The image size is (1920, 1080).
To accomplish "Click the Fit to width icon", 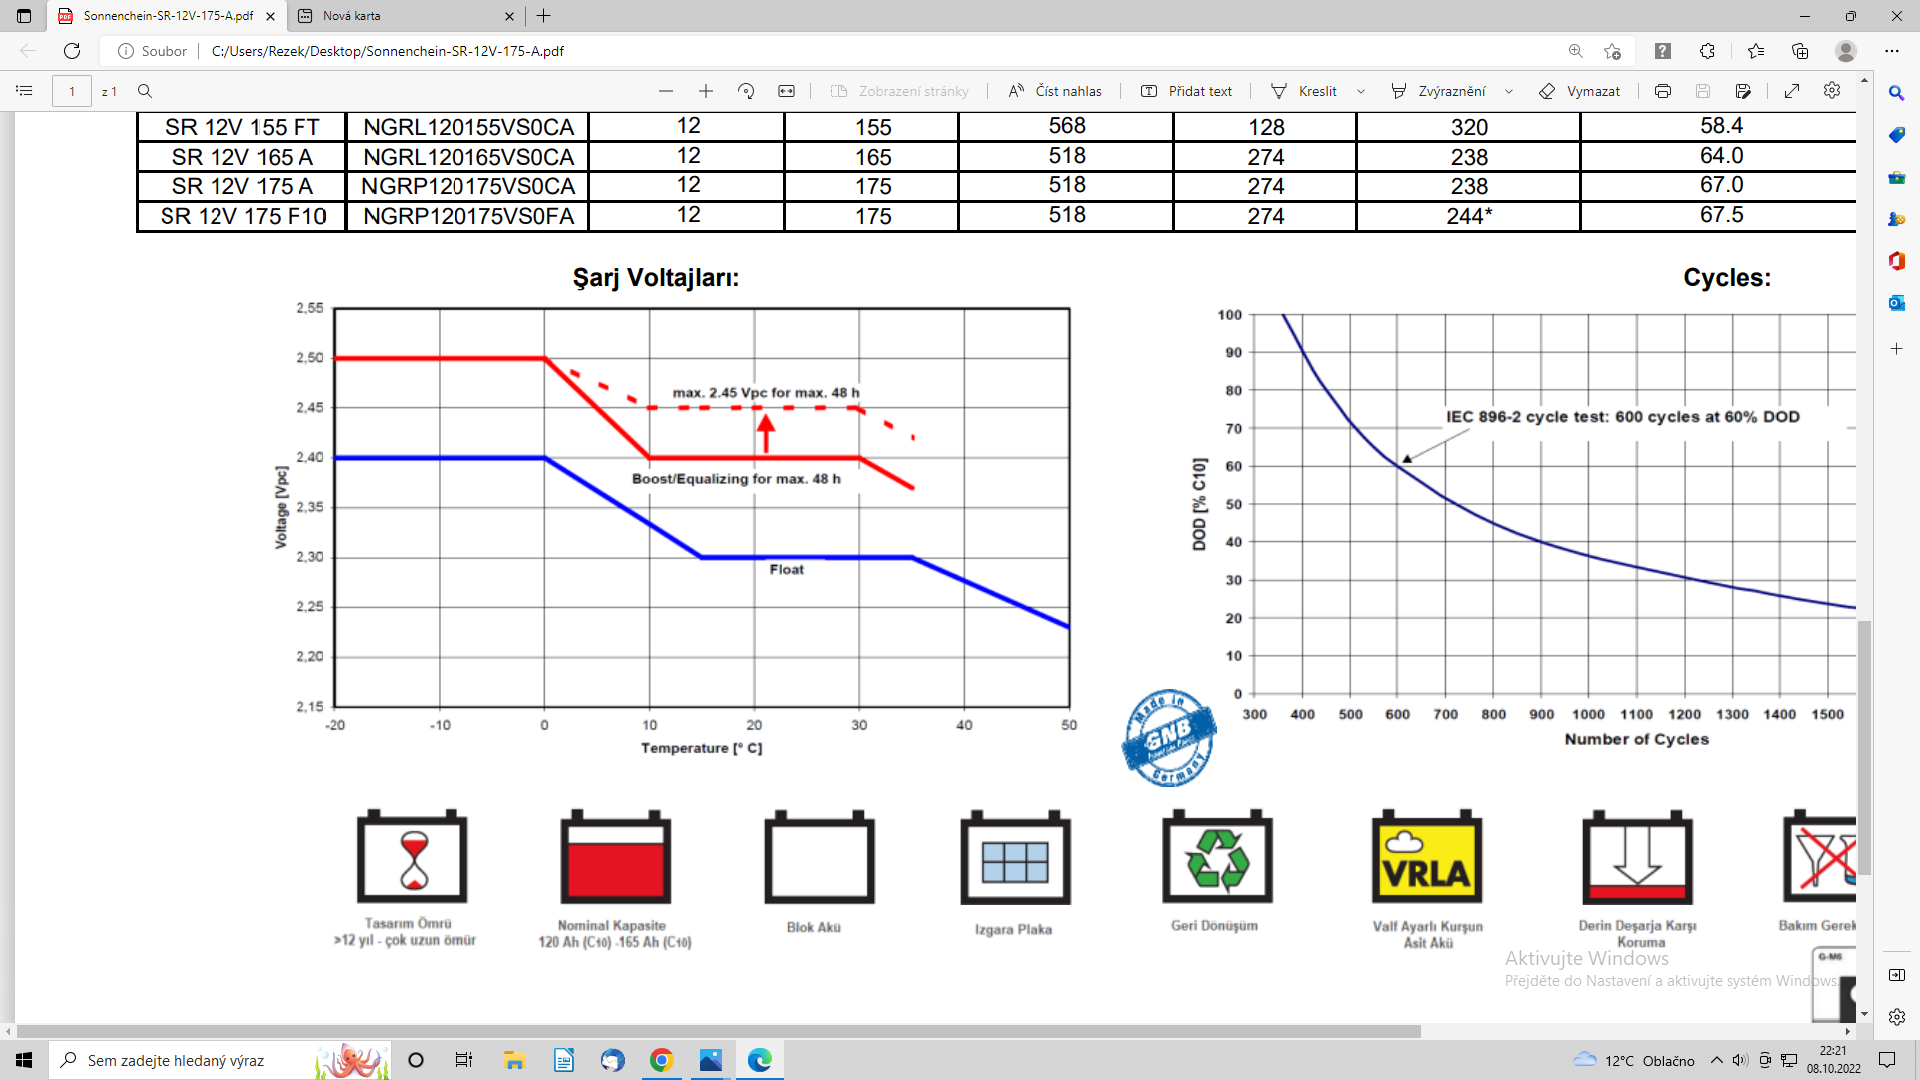I will tap(787, 91).
